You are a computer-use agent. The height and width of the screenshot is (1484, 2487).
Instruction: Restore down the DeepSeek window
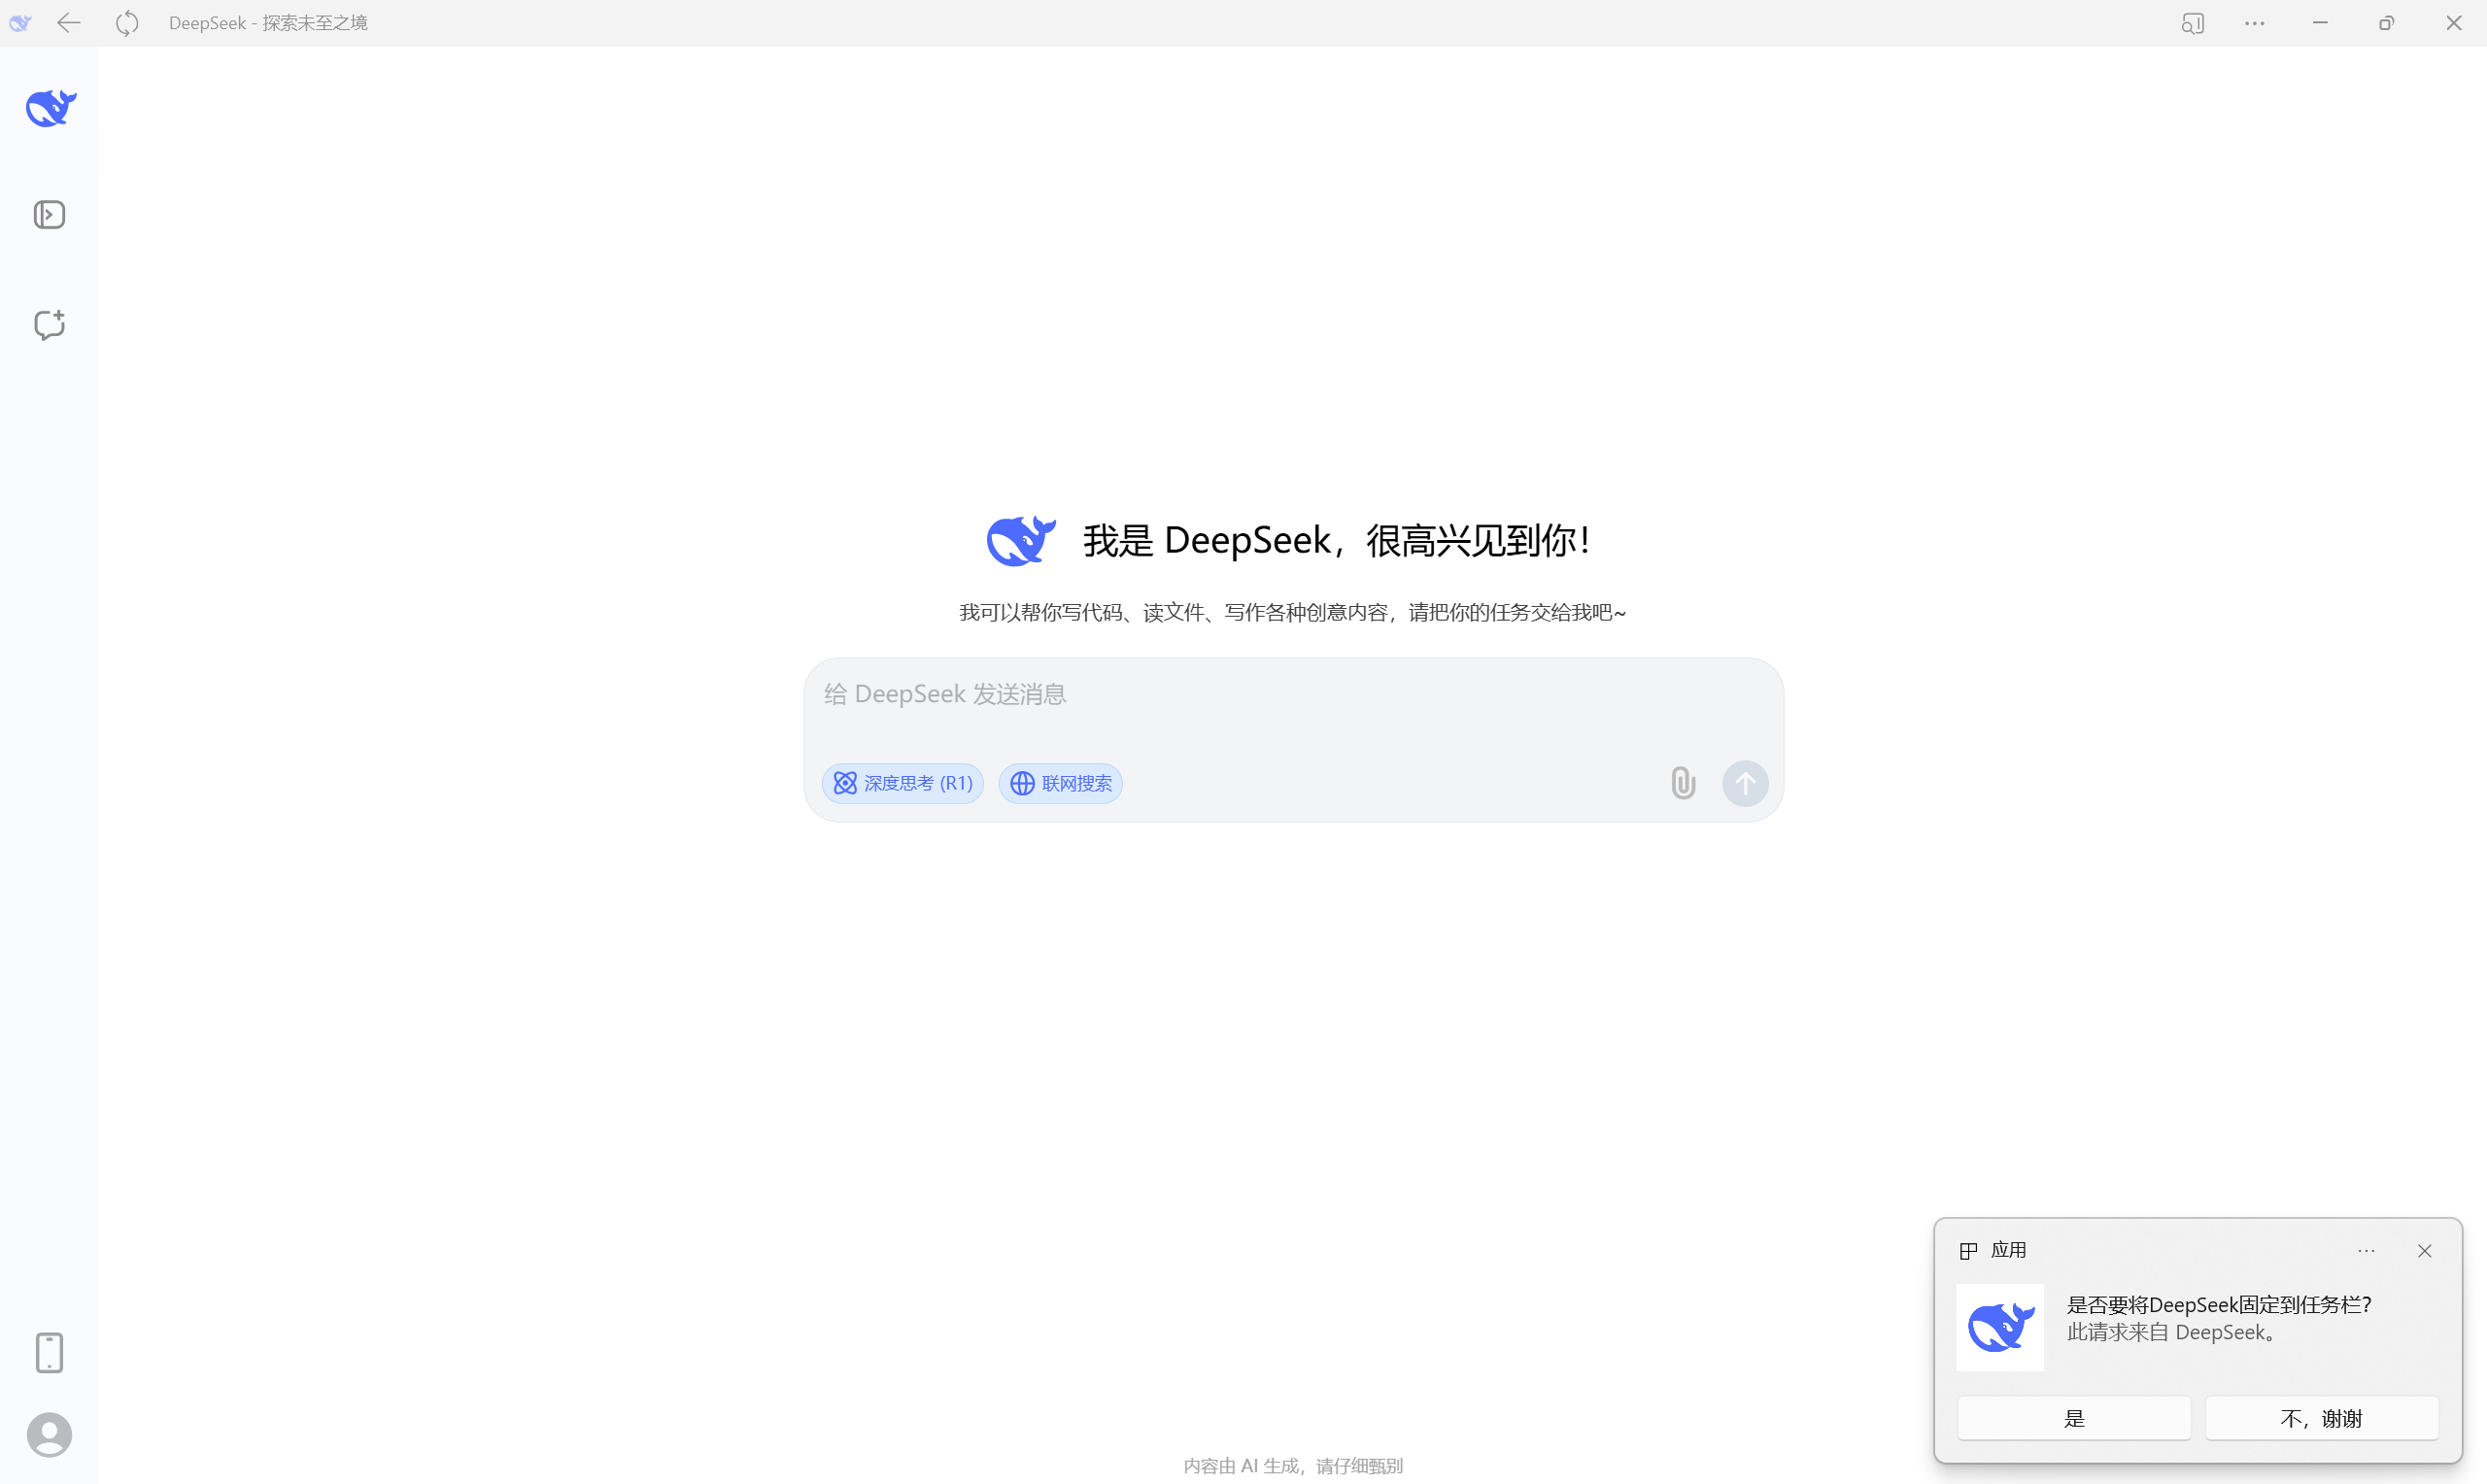(2386, 23)
